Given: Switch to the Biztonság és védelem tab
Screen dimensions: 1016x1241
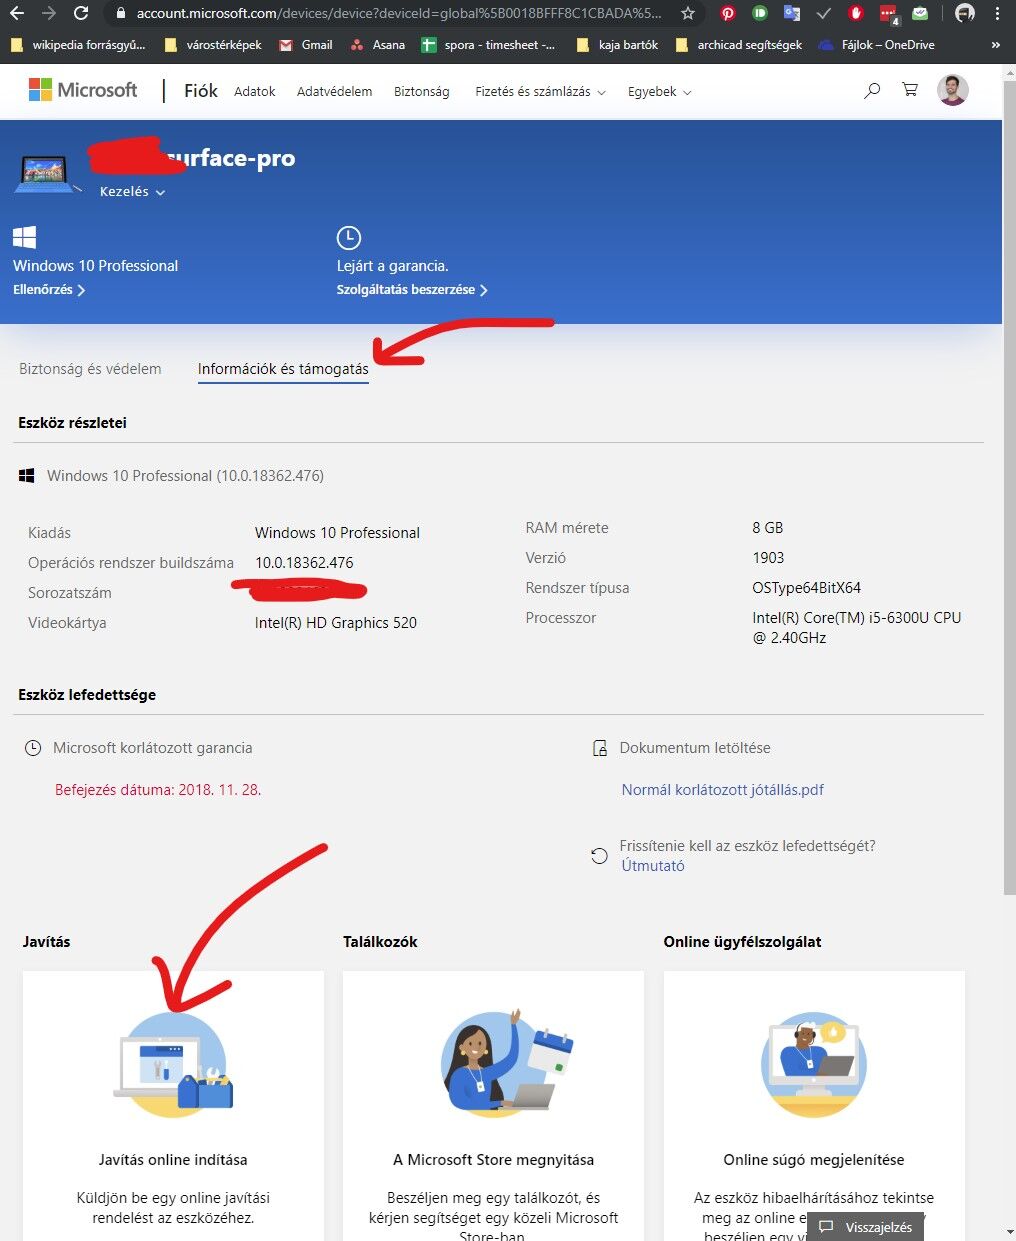Looking at the screenshot, I should [x=90, y=369].
